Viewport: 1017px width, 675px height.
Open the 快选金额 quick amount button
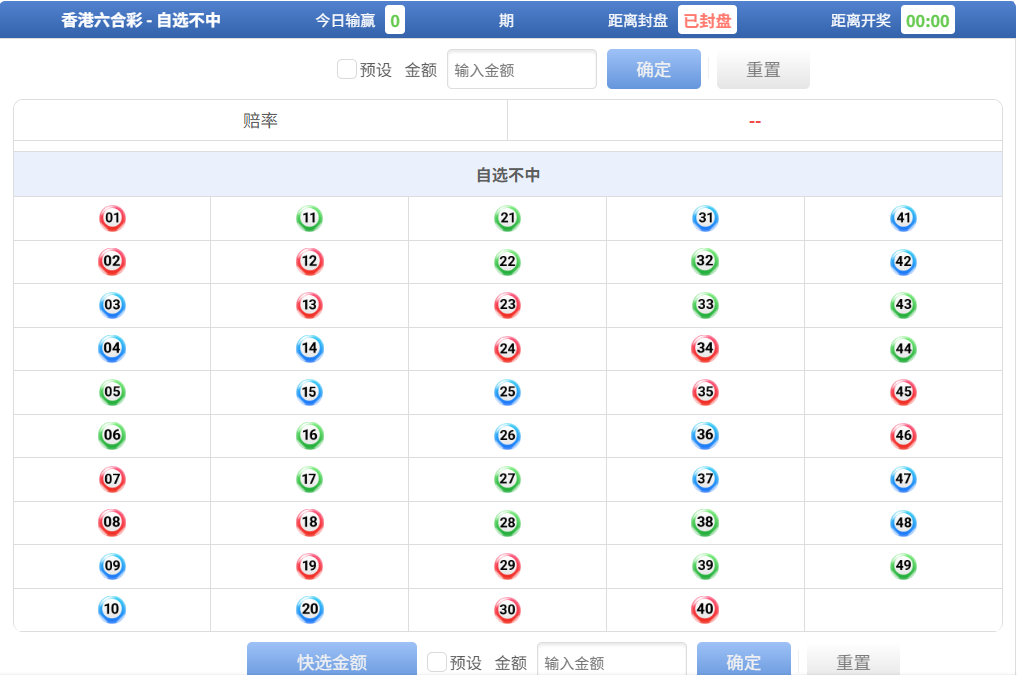[332, 661]
